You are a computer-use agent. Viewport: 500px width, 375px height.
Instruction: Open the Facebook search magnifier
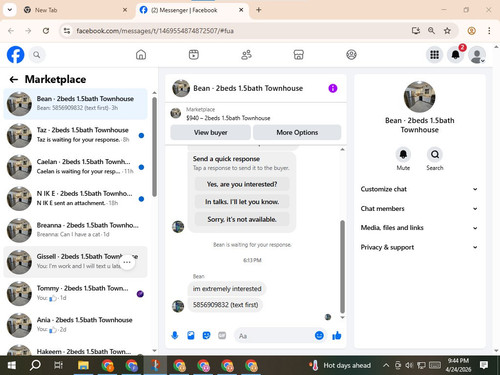pyautogui.click(x=37, y=55)
